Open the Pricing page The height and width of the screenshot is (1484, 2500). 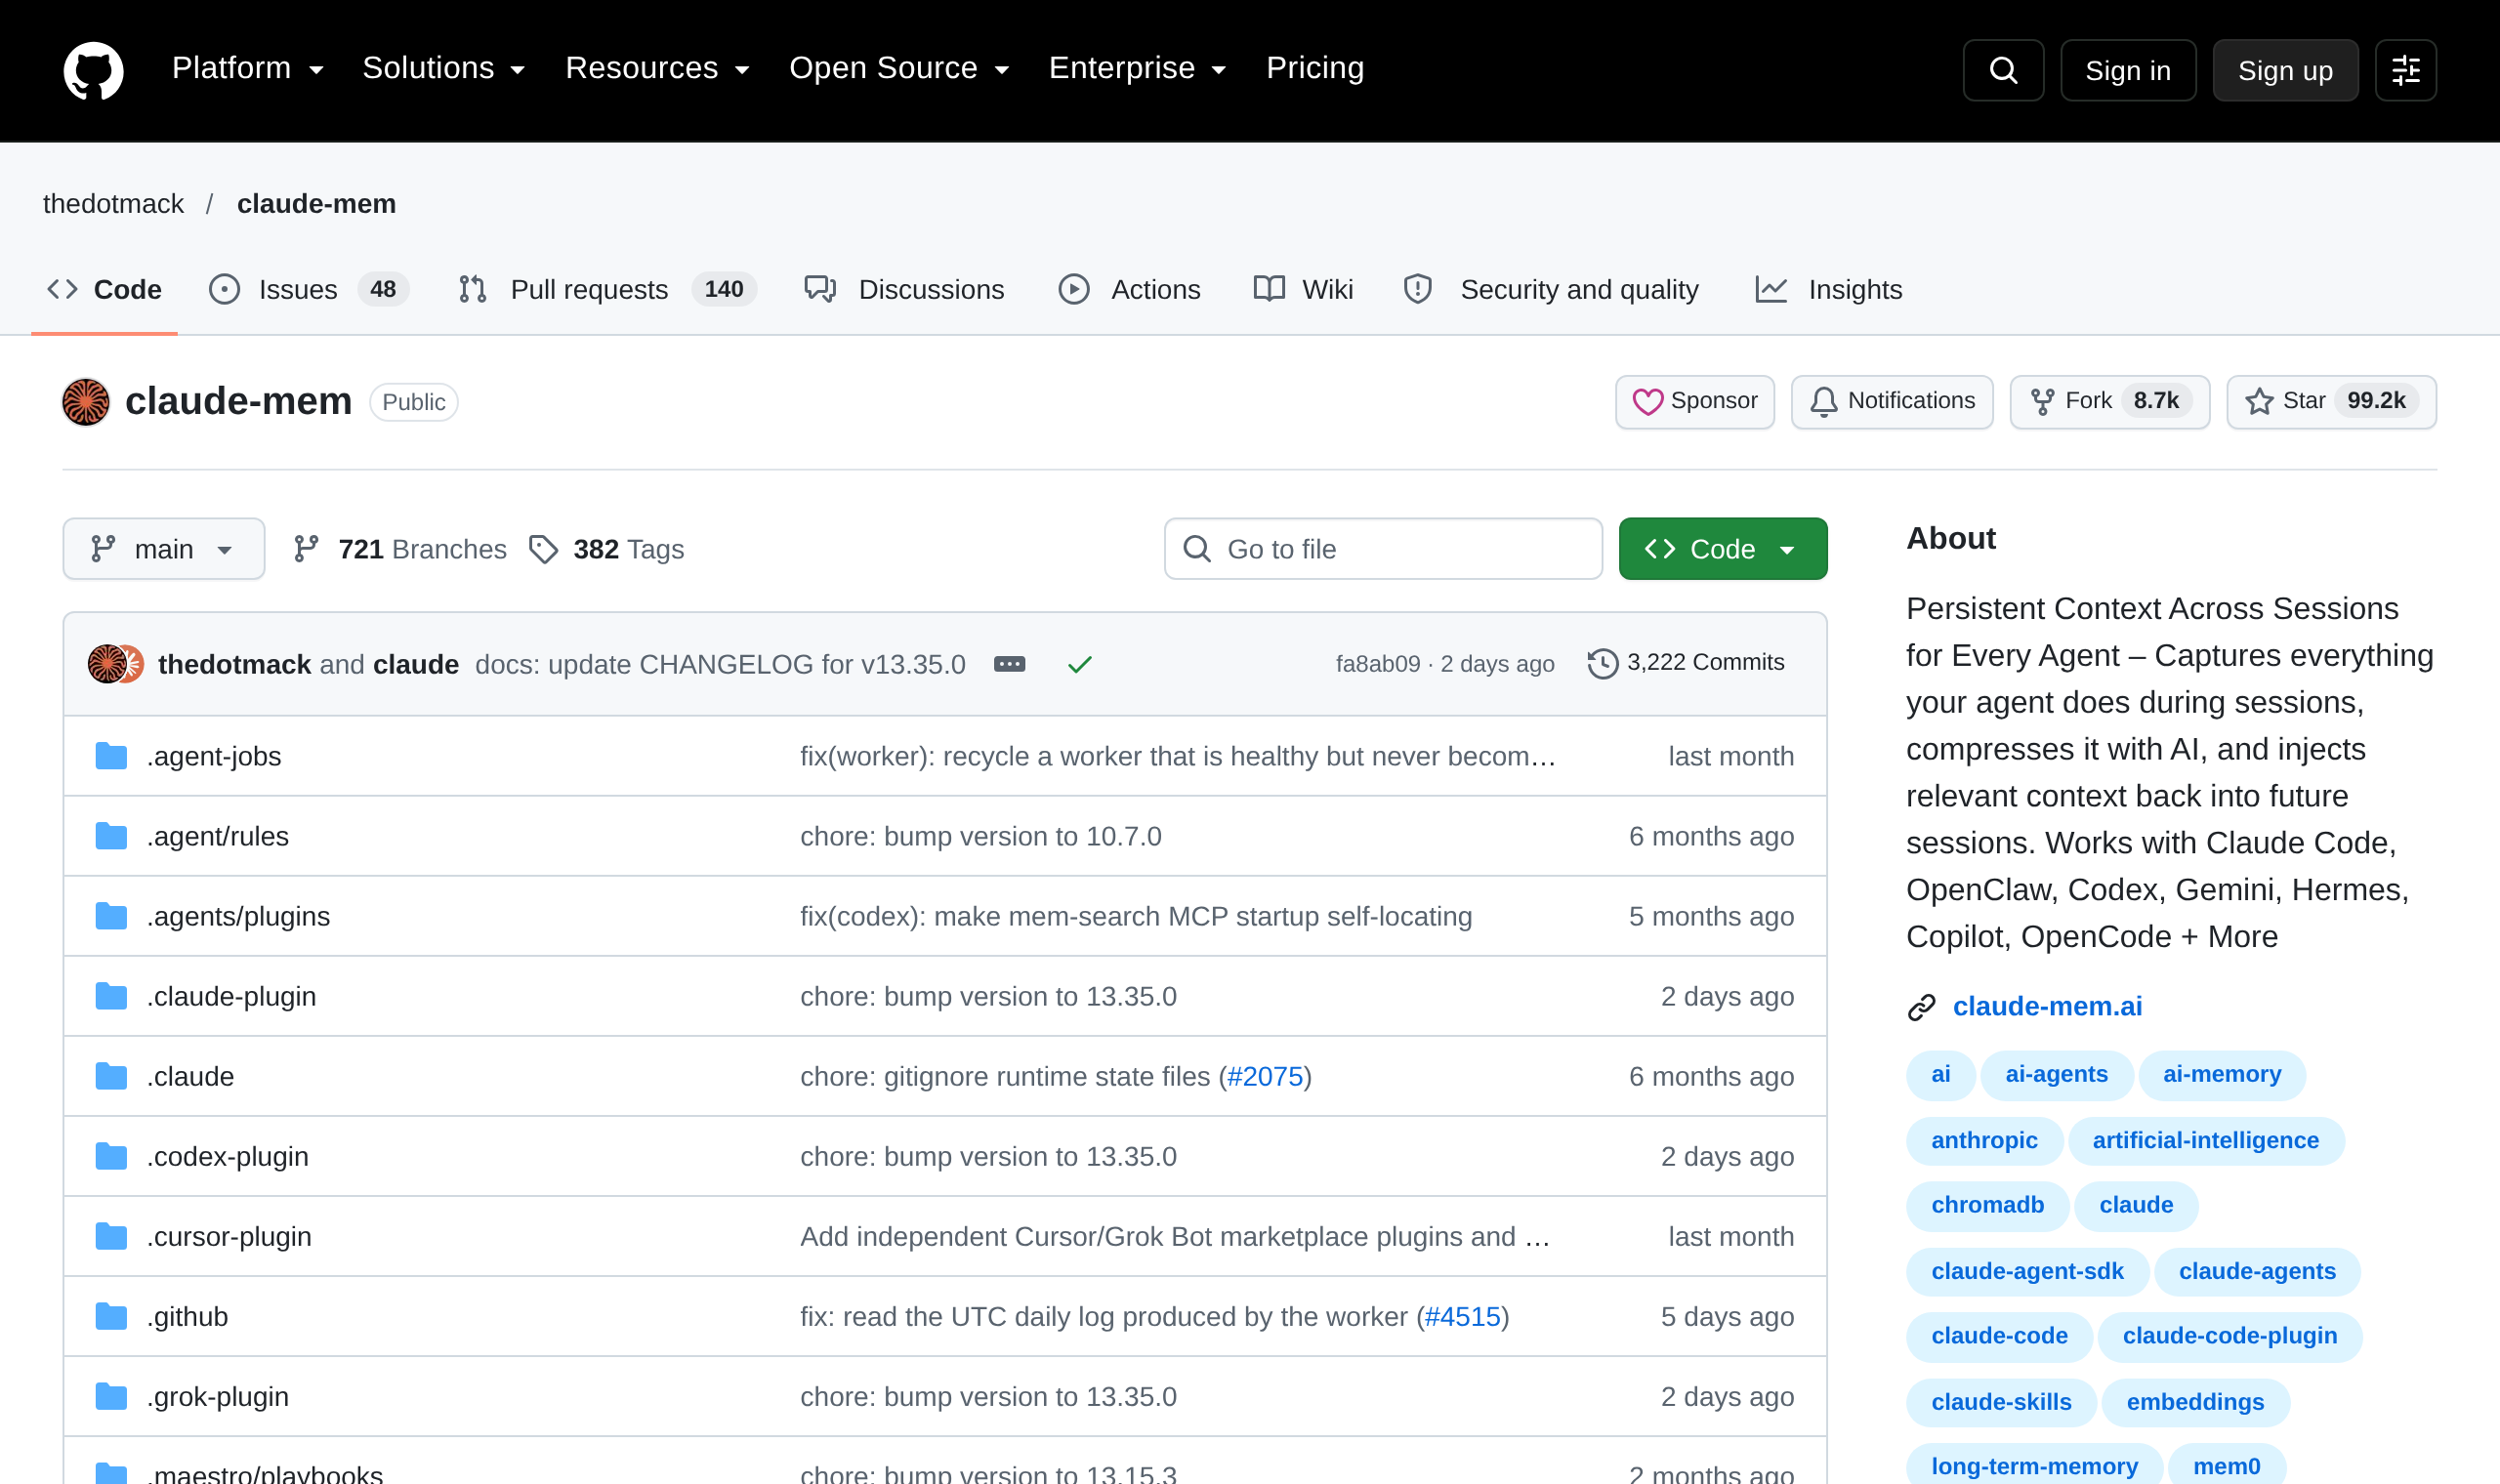pyautogui.click(x=1315, y=68)
